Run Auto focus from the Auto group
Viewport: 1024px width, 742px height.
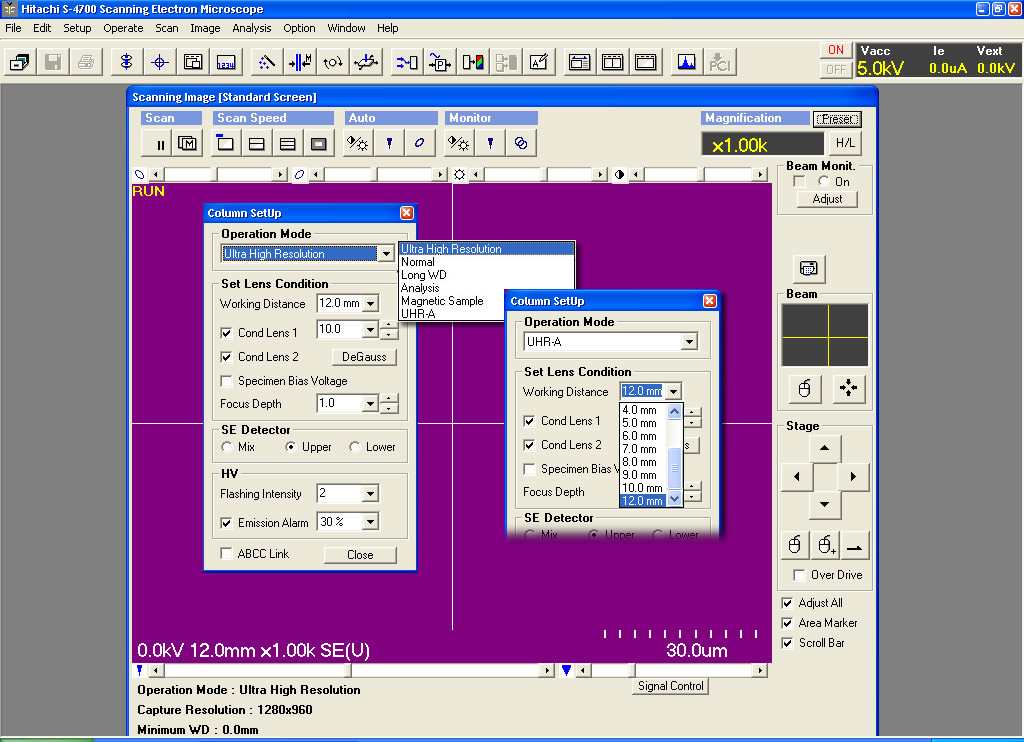tap(389, 144)
